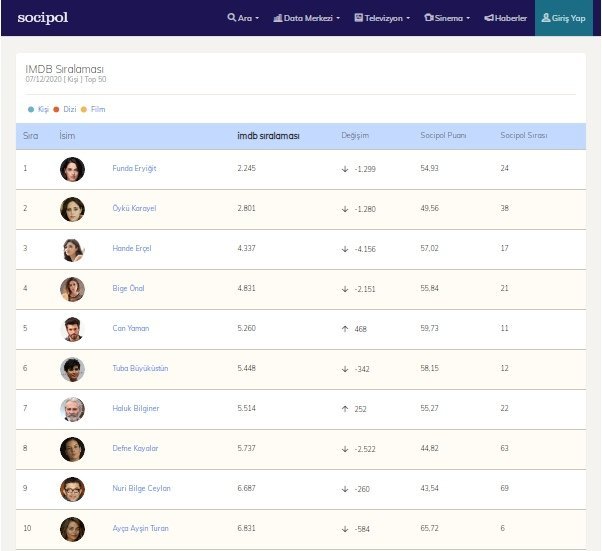Toggle the Film filter option

pos(93,109)
